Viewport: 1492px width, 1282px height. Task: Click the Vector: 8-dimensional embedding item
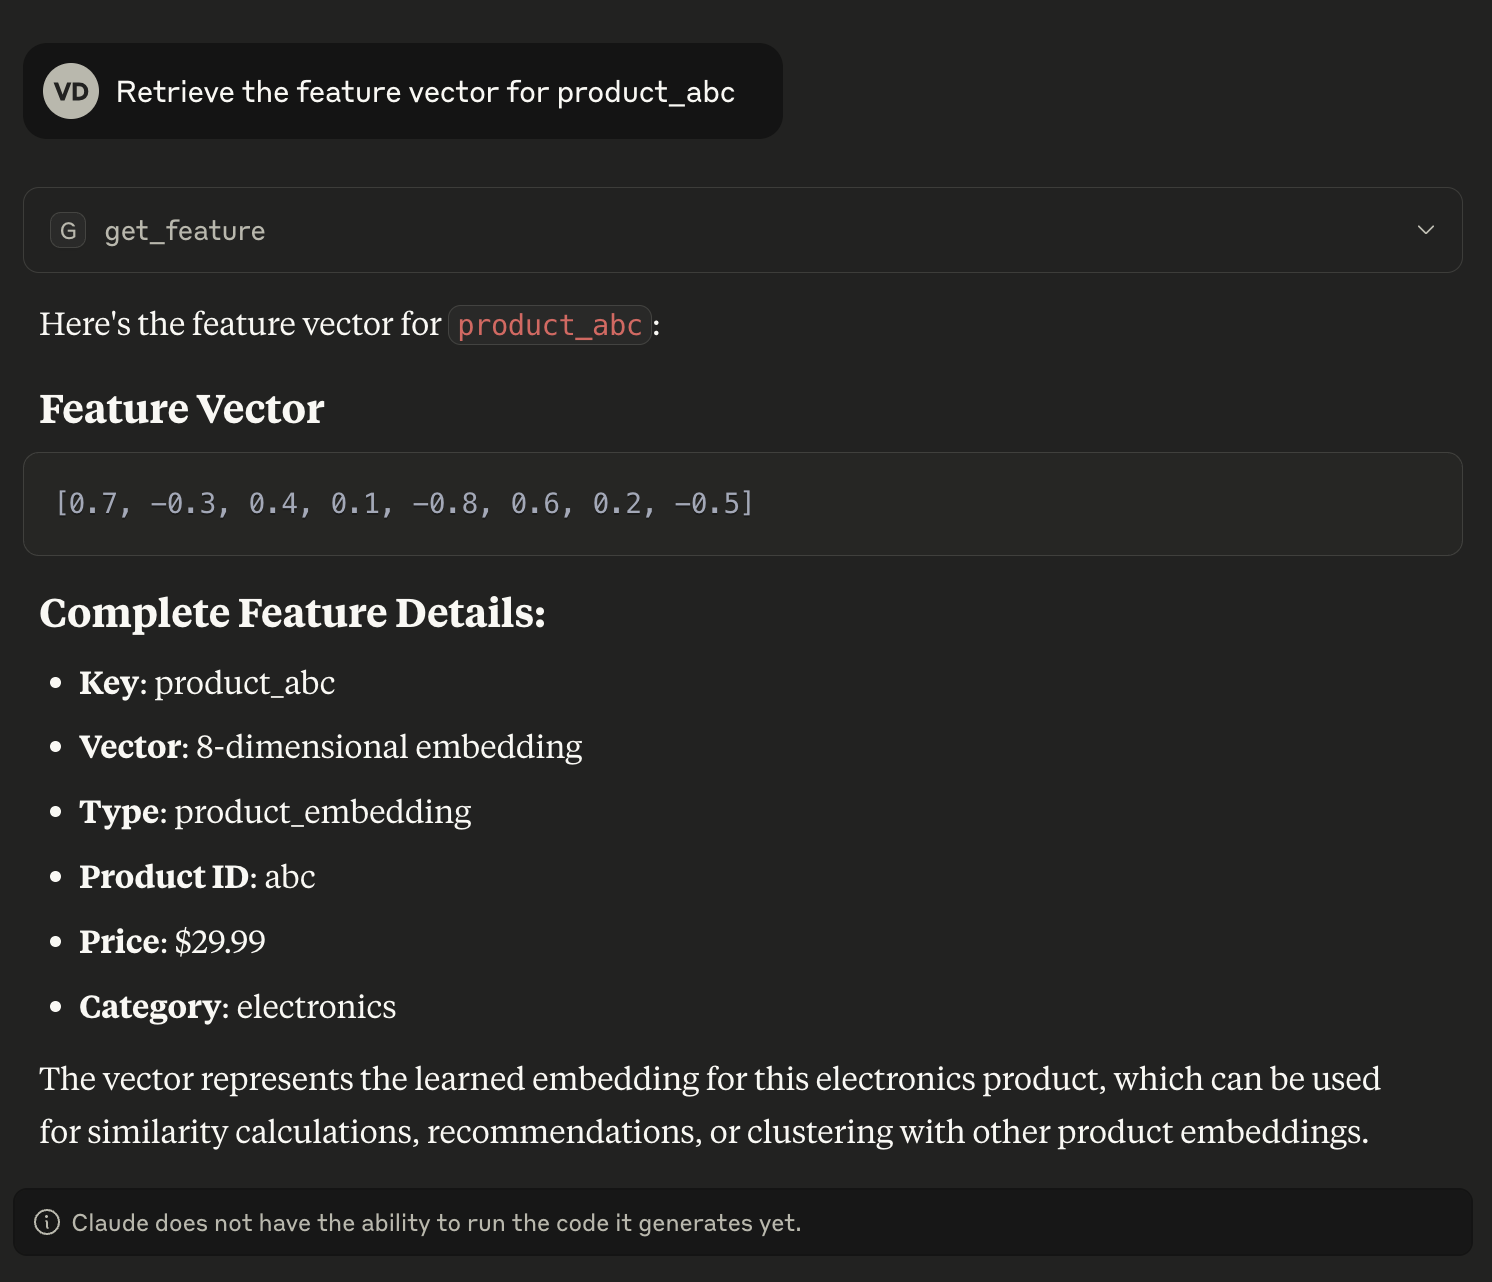coord(331,747)
